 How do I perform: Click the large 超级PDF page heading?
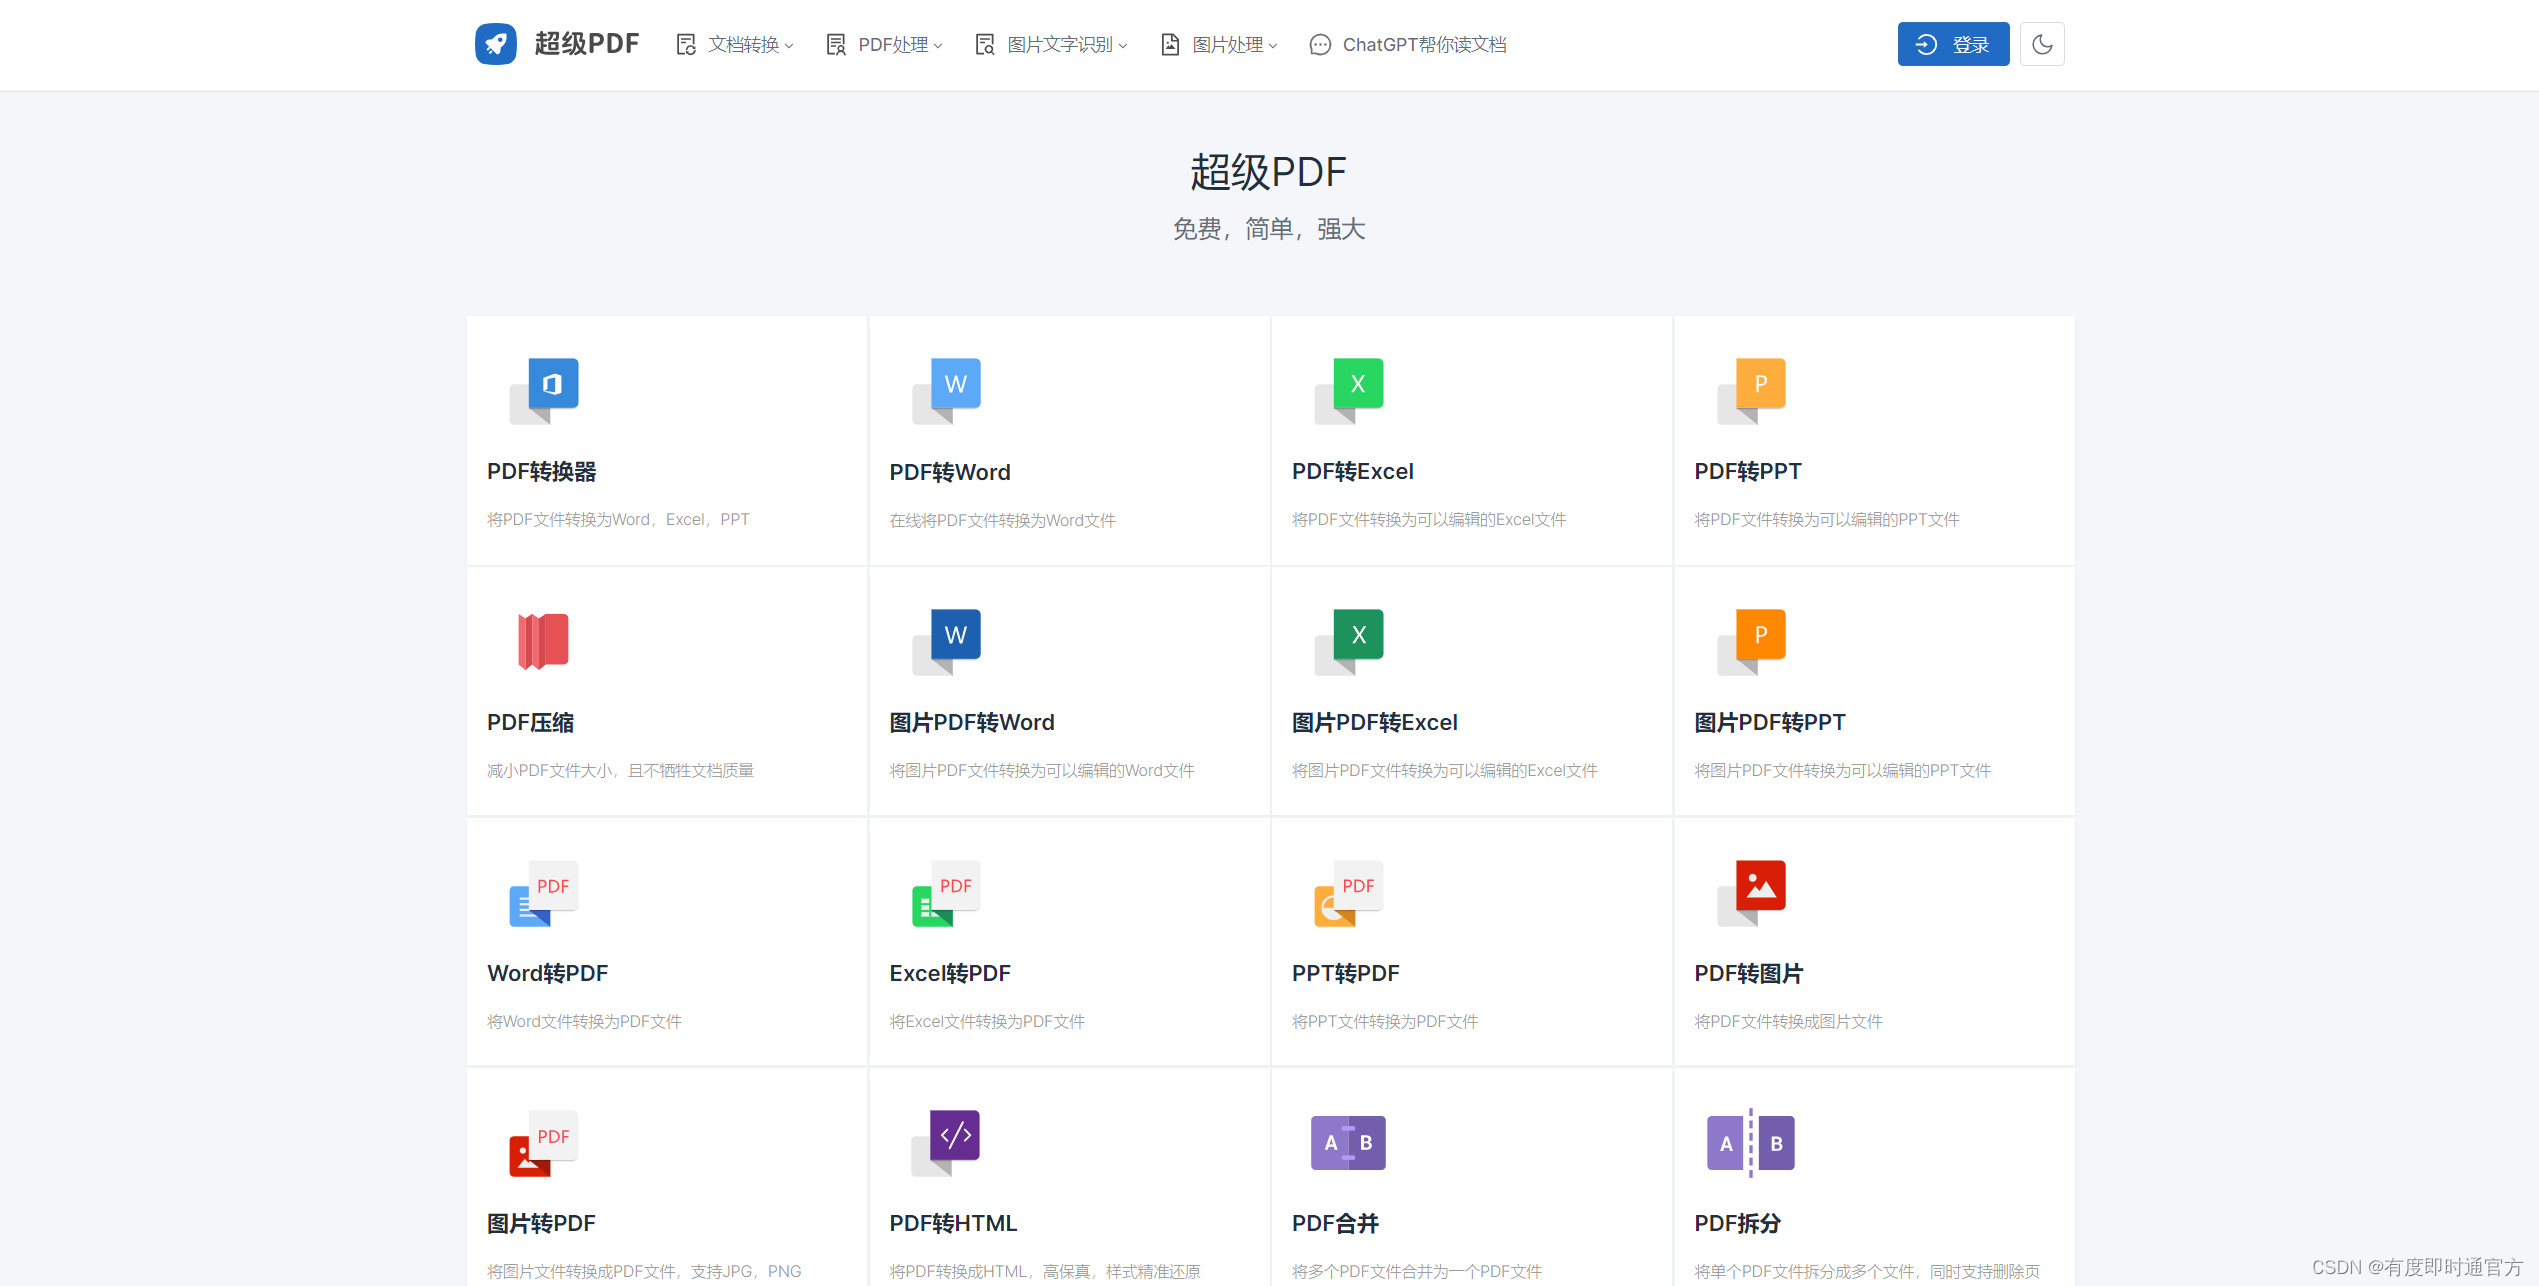(x=1269, y=172)
